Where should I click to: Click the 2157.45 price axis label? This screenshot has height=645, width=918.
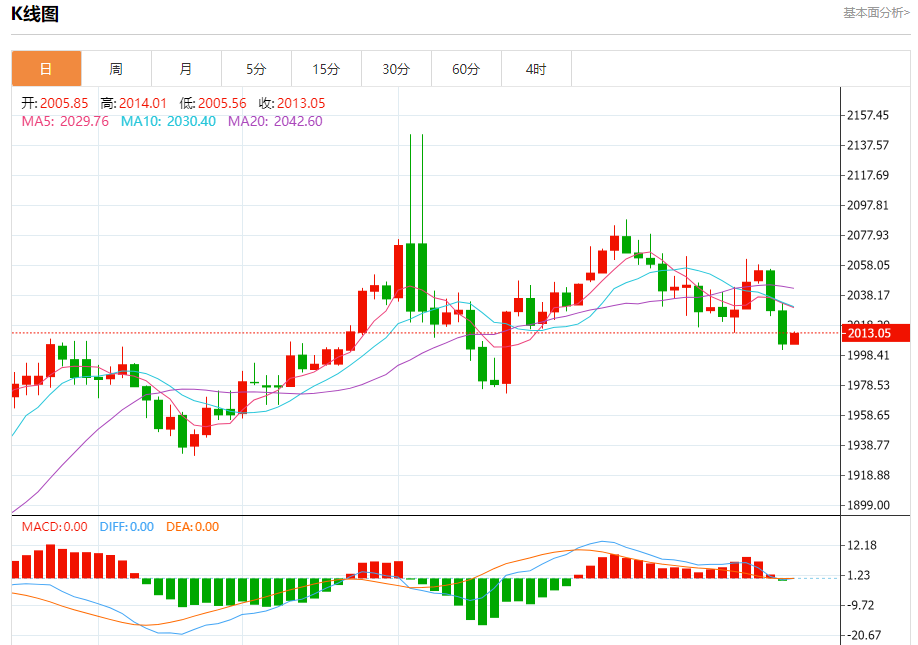(868, 115)
